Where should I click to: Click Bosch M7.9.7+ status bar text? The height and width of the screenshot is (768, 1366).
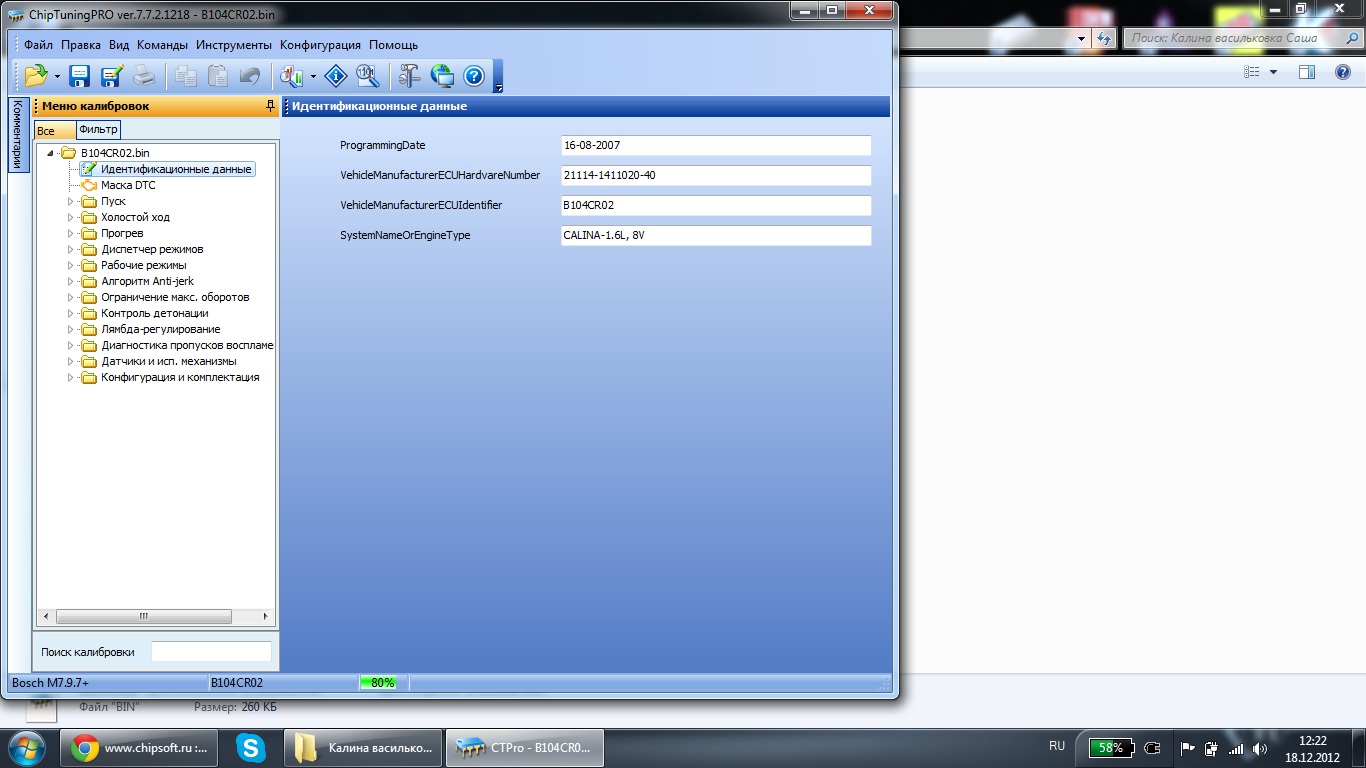pyautogui.click(x=50, y=683)
